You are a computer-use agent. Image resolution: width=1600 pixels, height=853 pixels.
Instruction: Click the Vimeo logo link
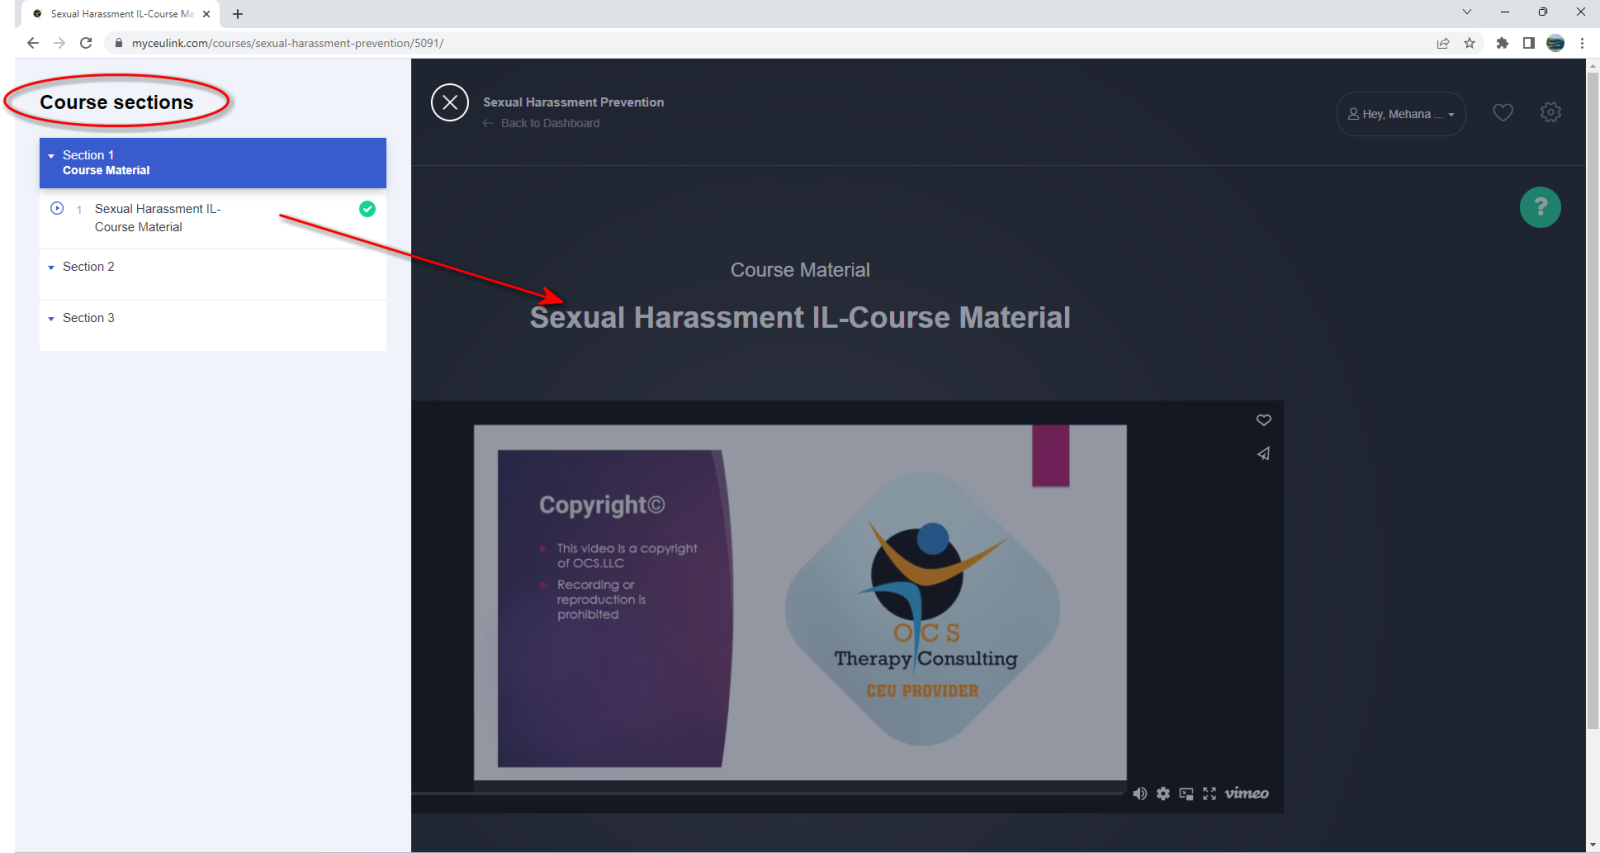(x=1246, y=793)
